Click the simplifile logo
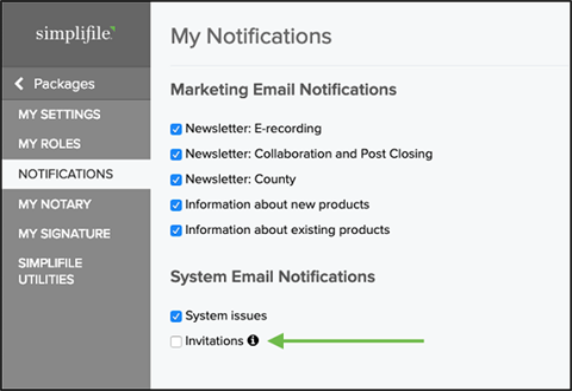This screenshot has height=391, width=572. (x=76, y=34)
